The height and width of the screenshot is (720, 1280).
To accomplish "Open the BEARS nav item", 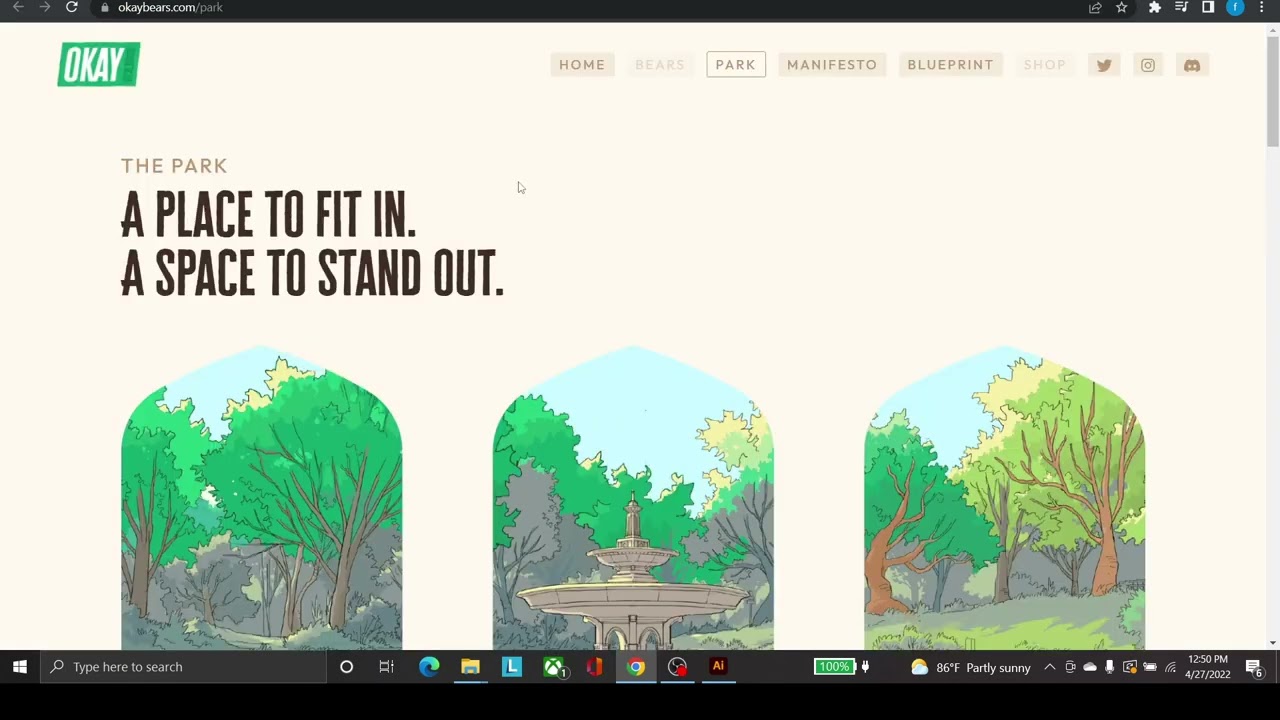I will point(660,65).
